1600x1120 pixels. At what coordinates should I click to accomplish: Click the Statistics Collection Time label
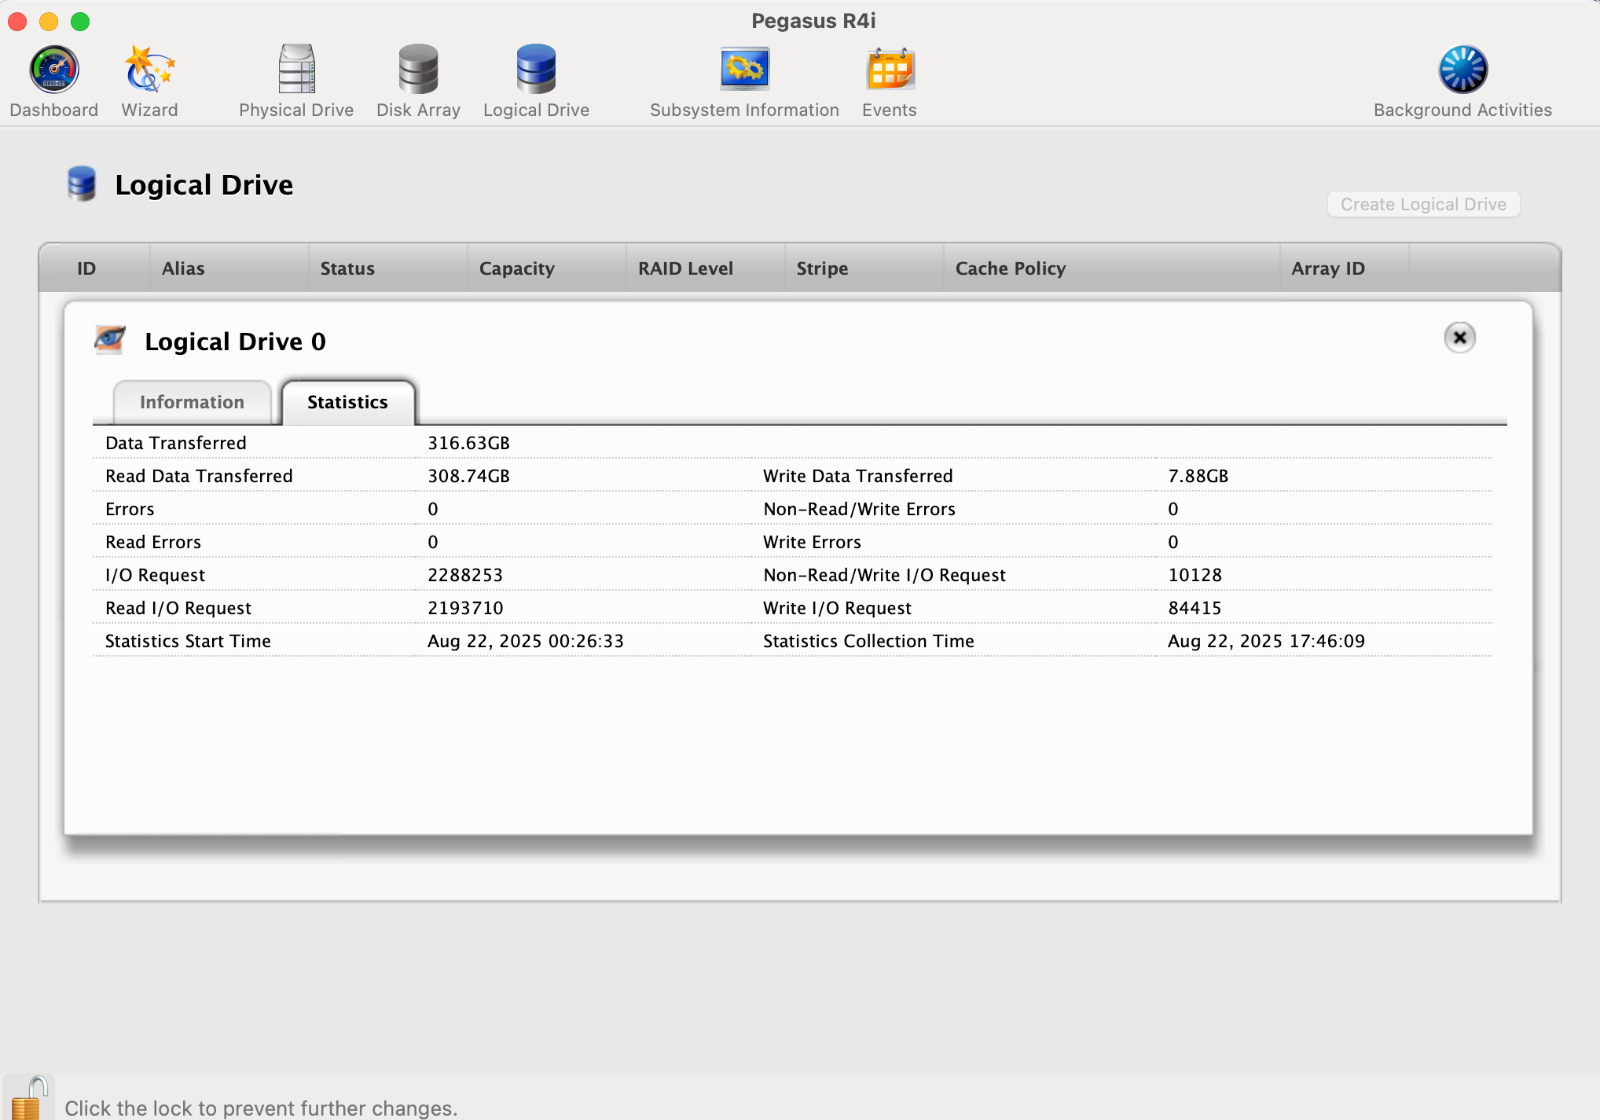[868, 641]
